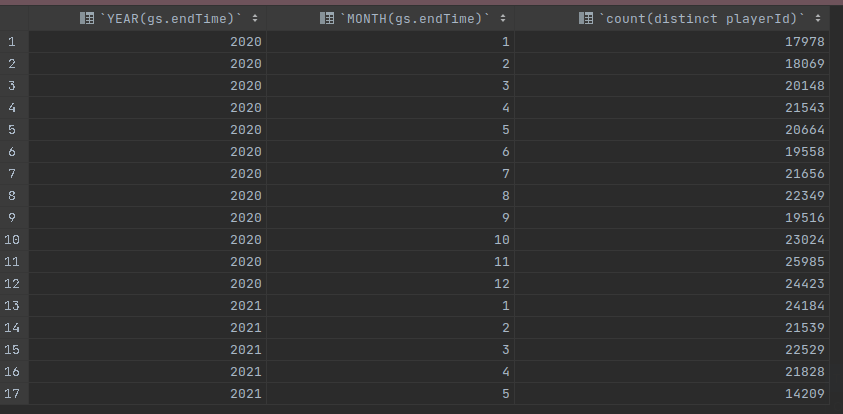The height and width of the screenshot is (414, 843).
Task: Click the count cell 23024
Action: [x=672, y=240]
